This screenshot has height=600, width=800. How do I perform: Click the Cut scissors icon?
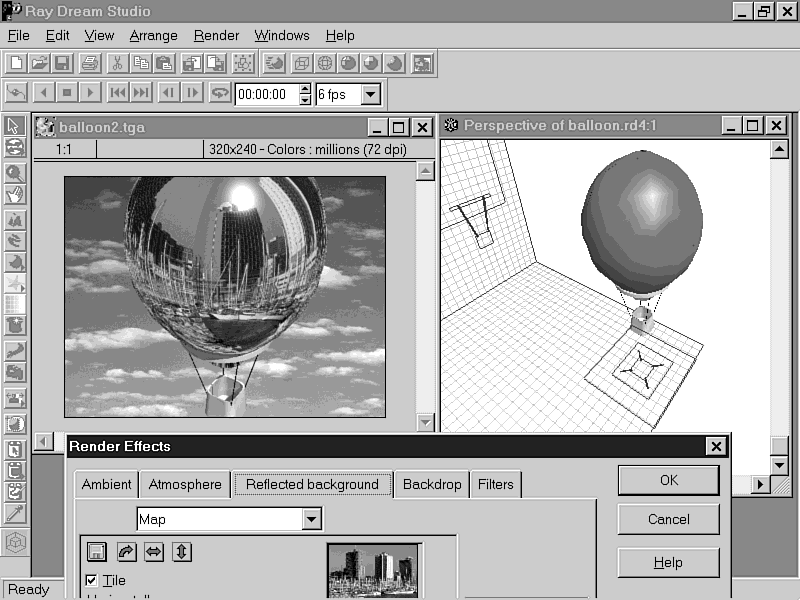(117, 63)
